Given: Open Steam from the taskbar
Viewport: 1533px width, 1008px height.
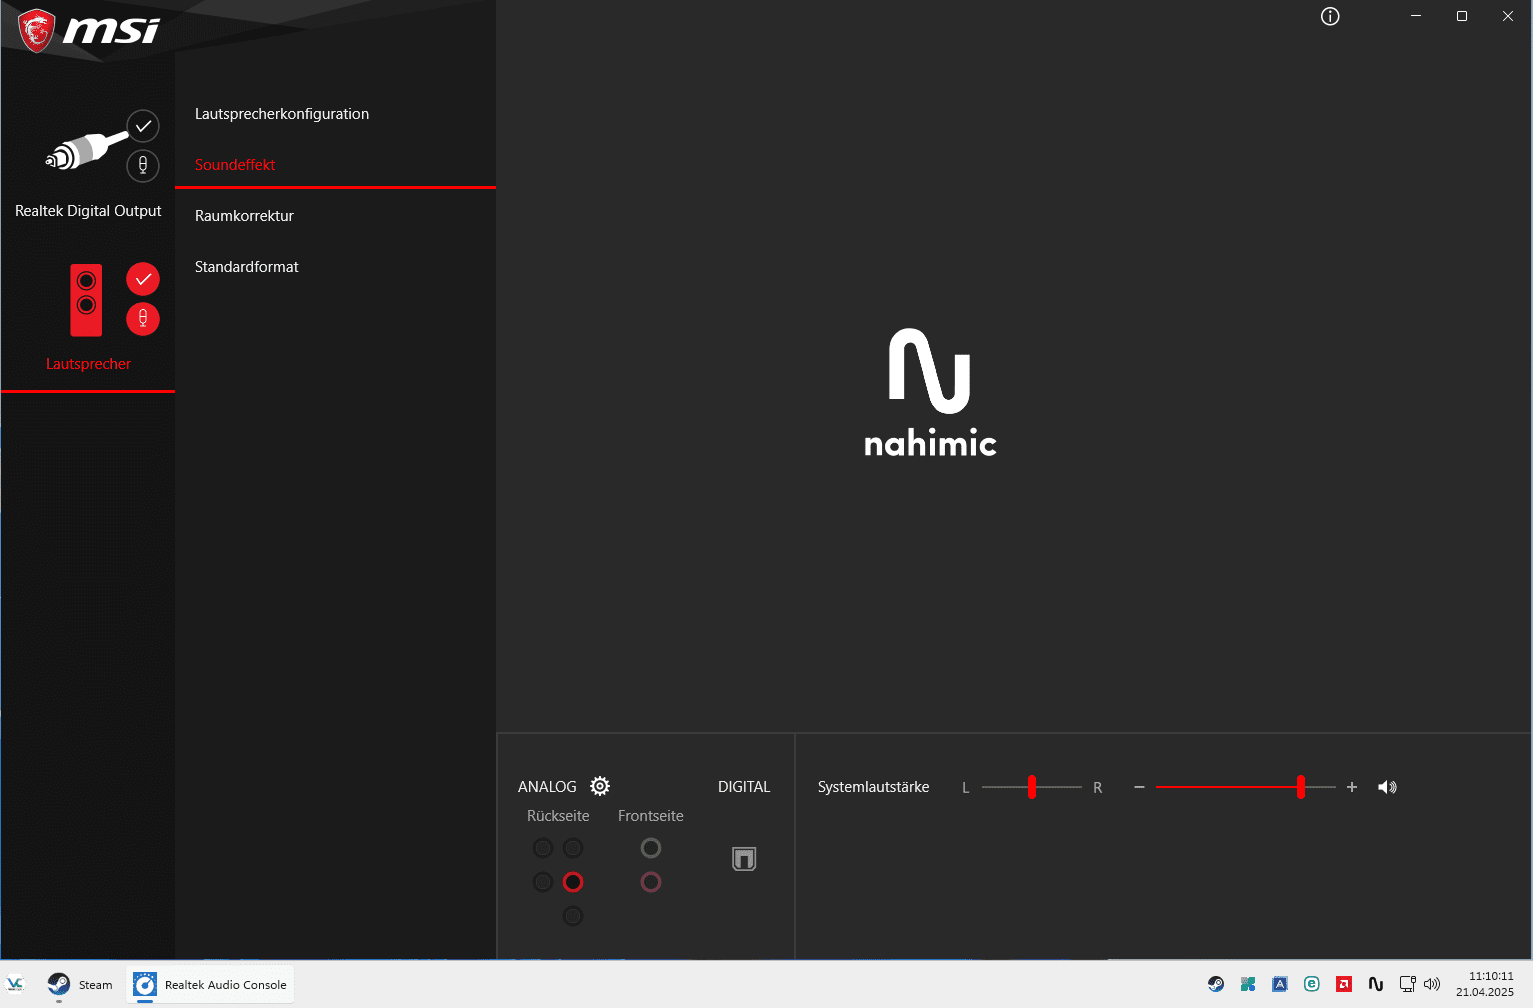Looking at the screenshot, I should pyautogui.click(x=80, y=985).
